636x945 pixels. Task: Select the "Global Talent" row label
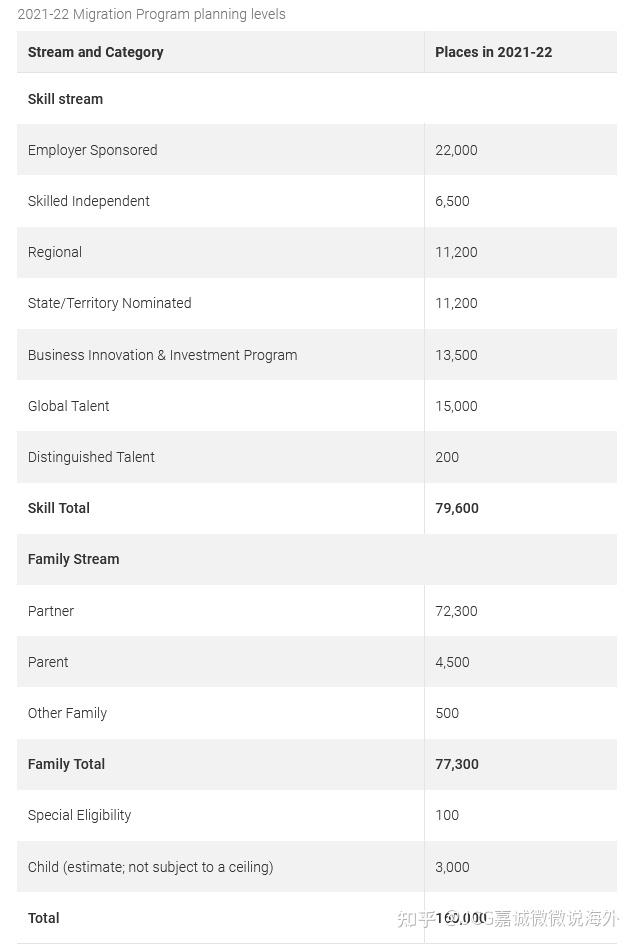click(68, 406)
